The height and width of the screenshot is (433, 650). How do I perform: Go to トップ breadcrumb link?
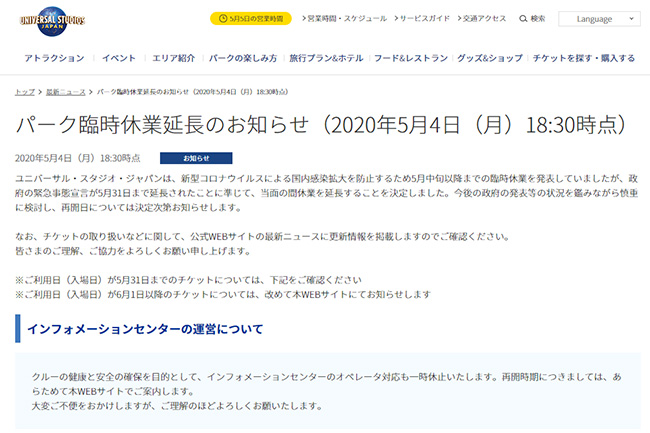(x=25, y=92)
